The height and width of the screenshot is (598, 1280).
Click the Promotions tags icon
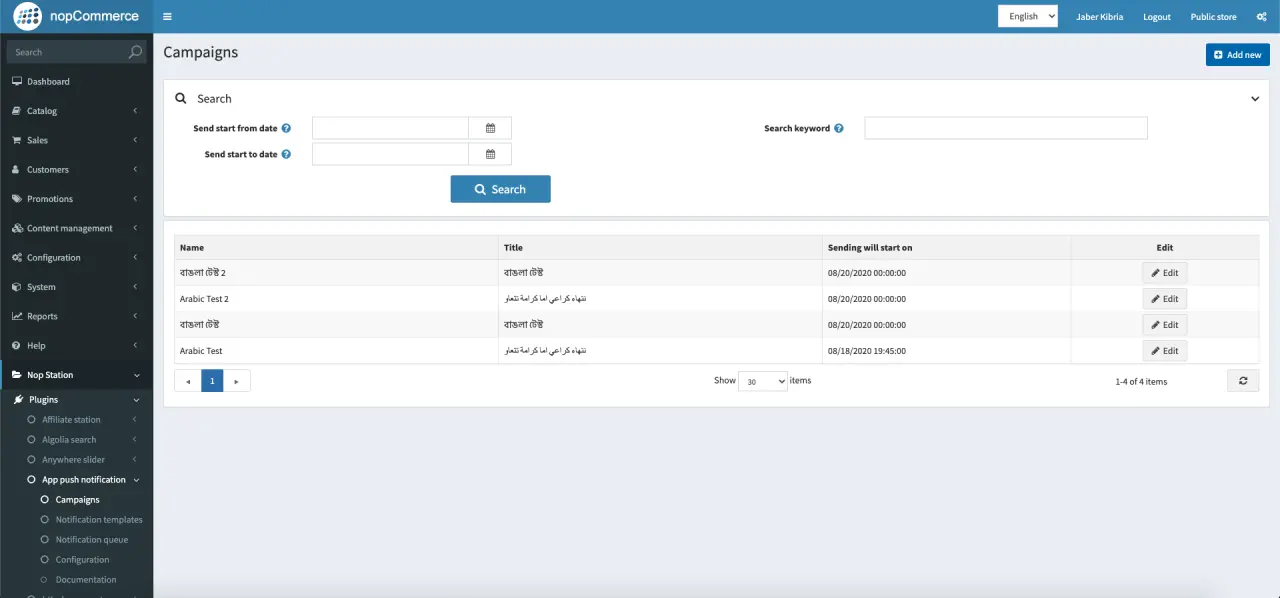pos(17,199)
